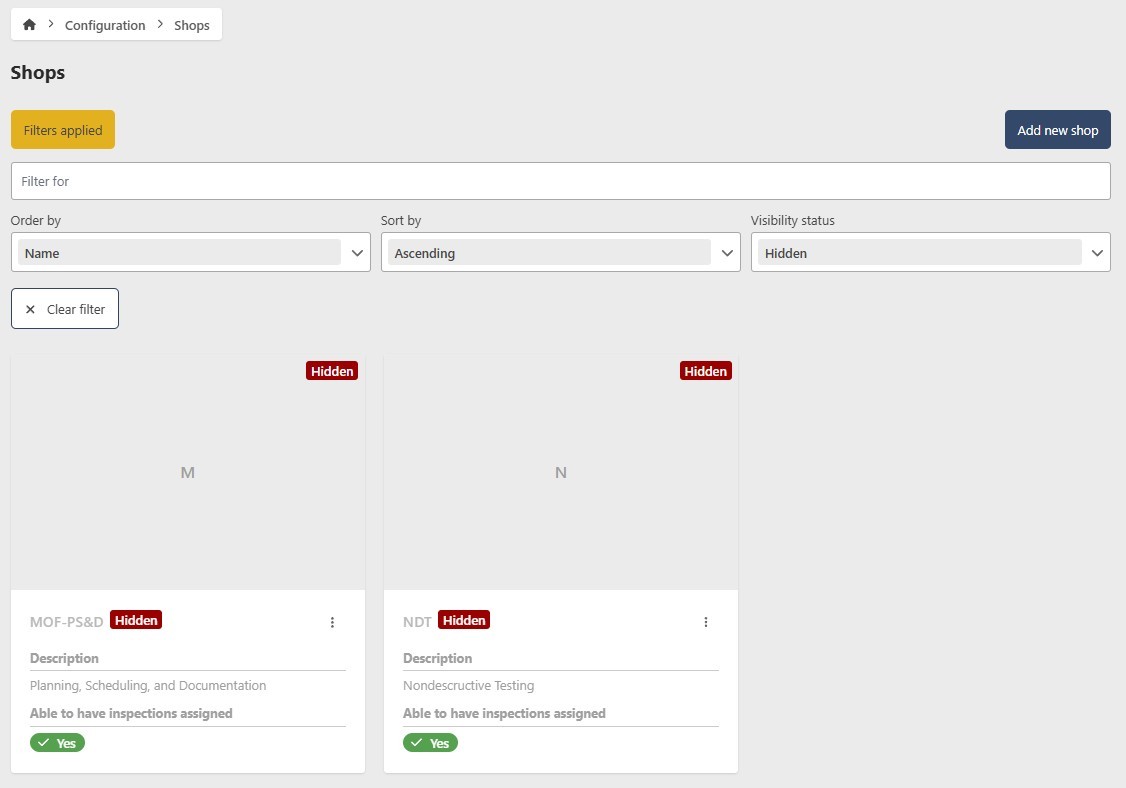The height and width of the screenshot is (788, 1126).
Task: Toggle the Hidden badge beside the NDT name
Action: point(464,620)
